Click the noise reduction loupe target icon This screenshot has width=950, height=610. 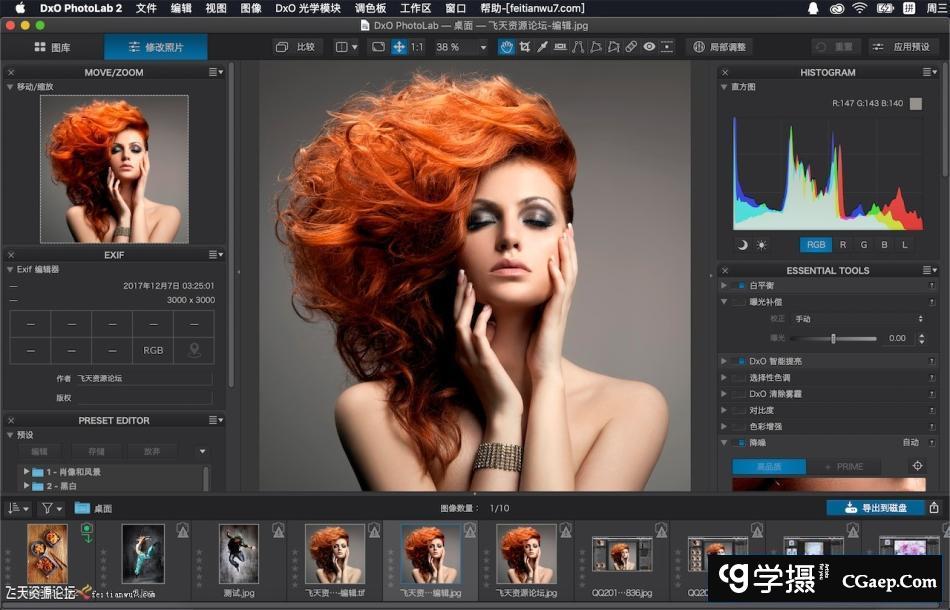[x=916, y=466]
